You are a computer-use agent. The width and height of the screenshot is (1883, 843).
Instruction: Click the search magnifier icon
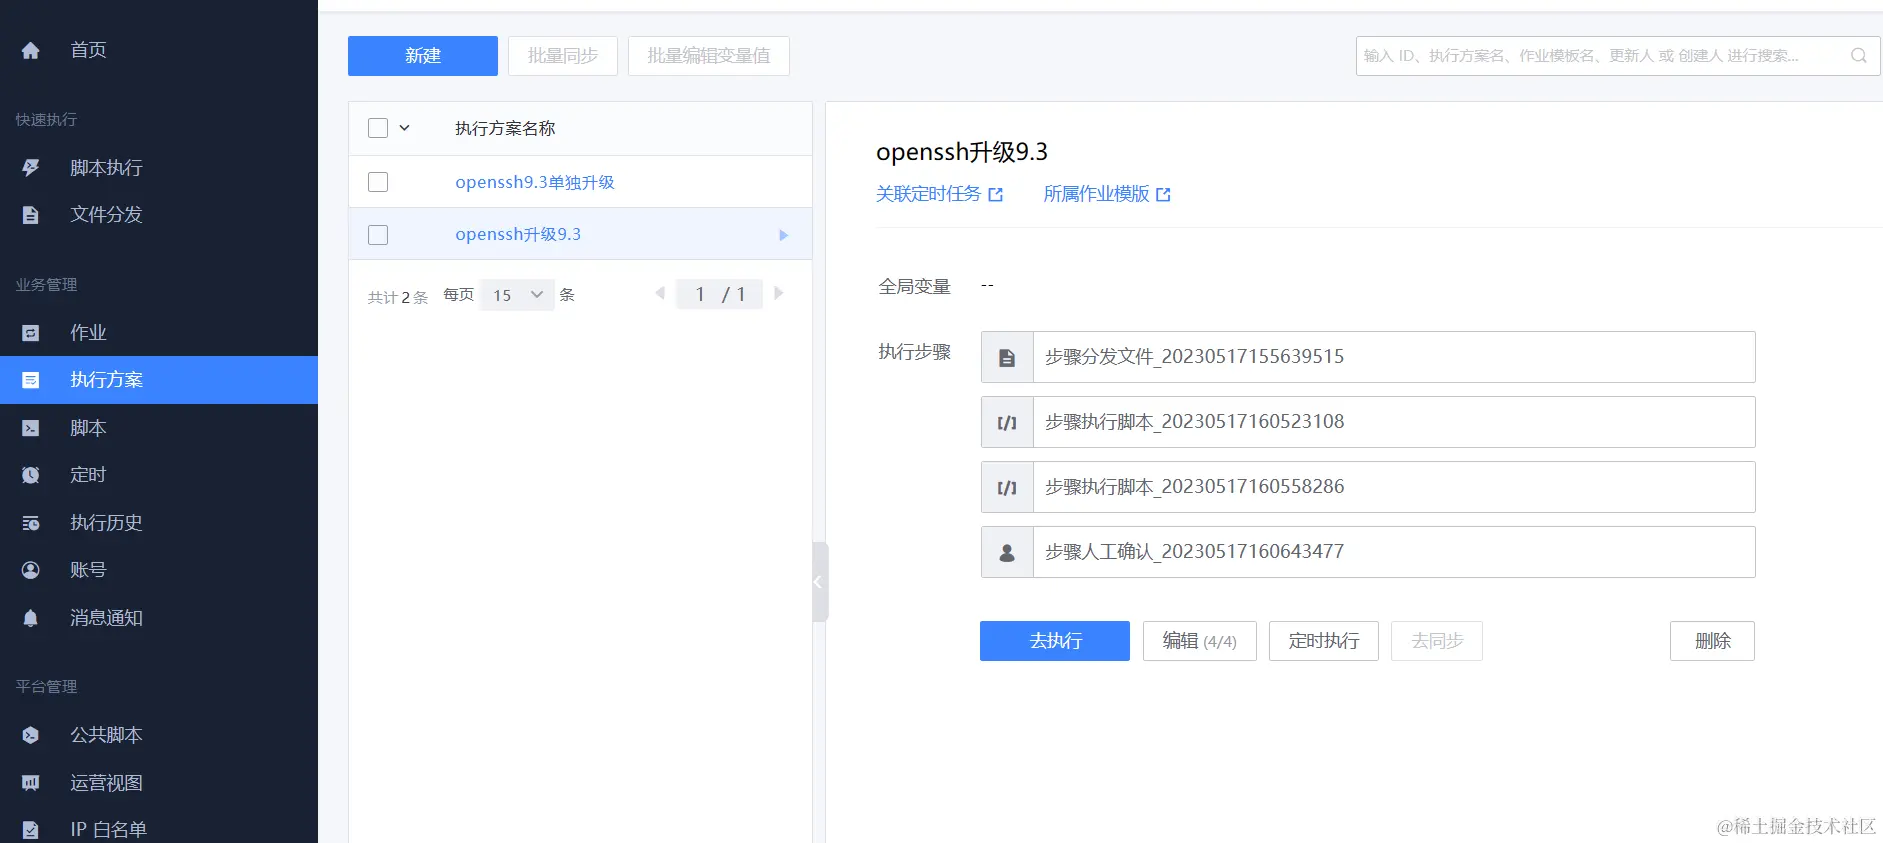click(x=1859, y=56)
